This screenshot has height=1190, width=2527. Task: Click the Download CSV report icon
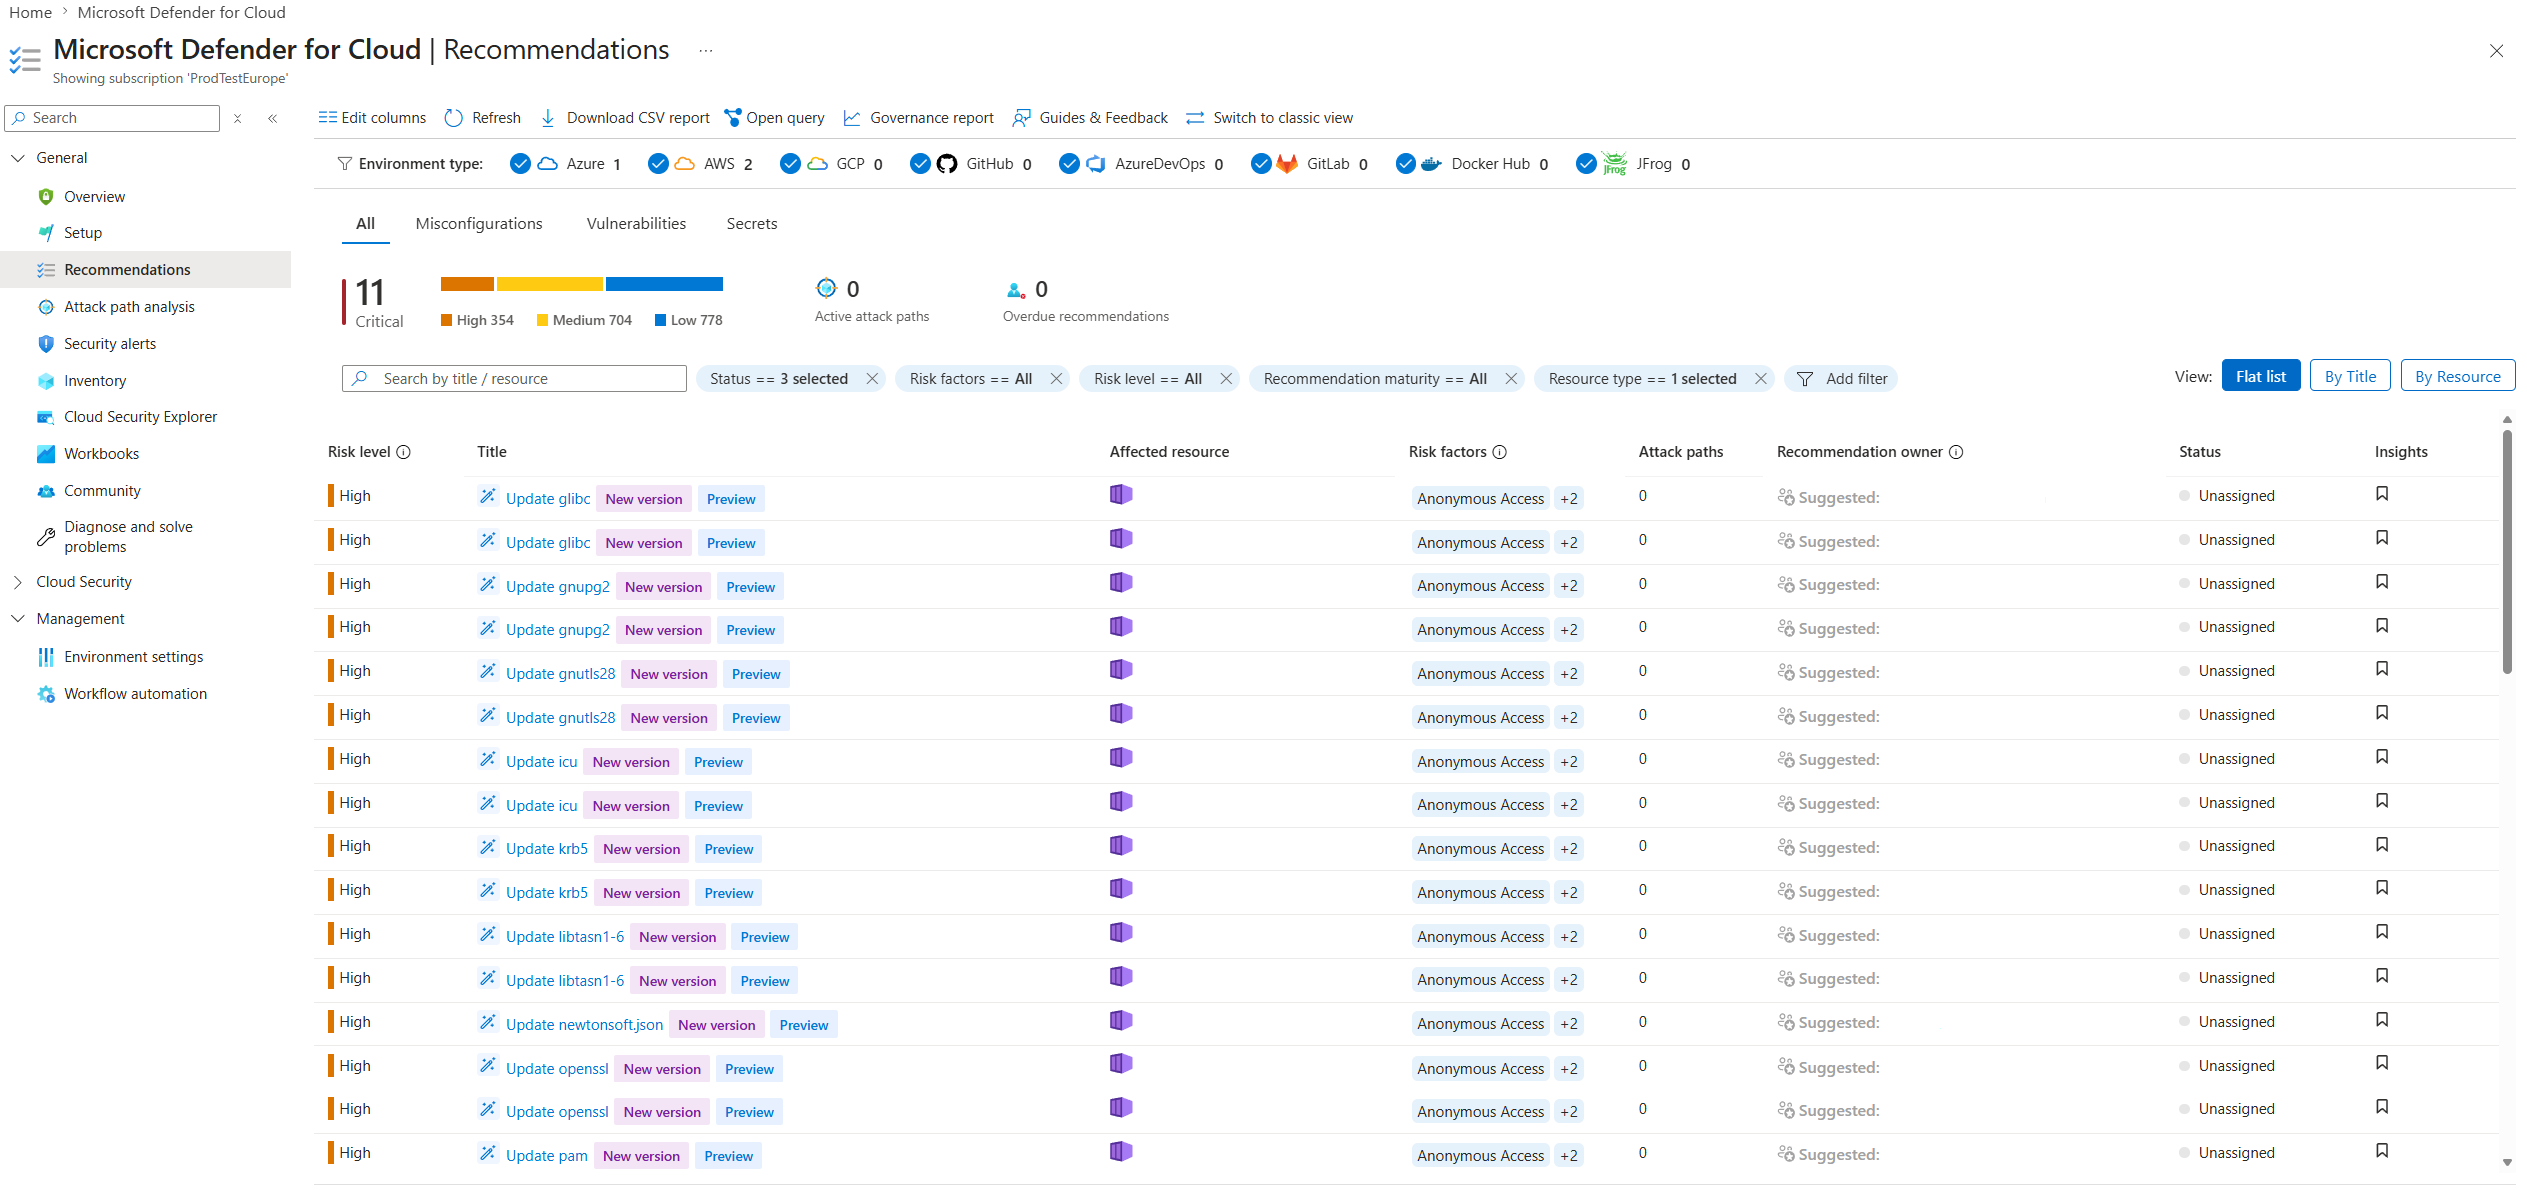[x=548, y=118]
